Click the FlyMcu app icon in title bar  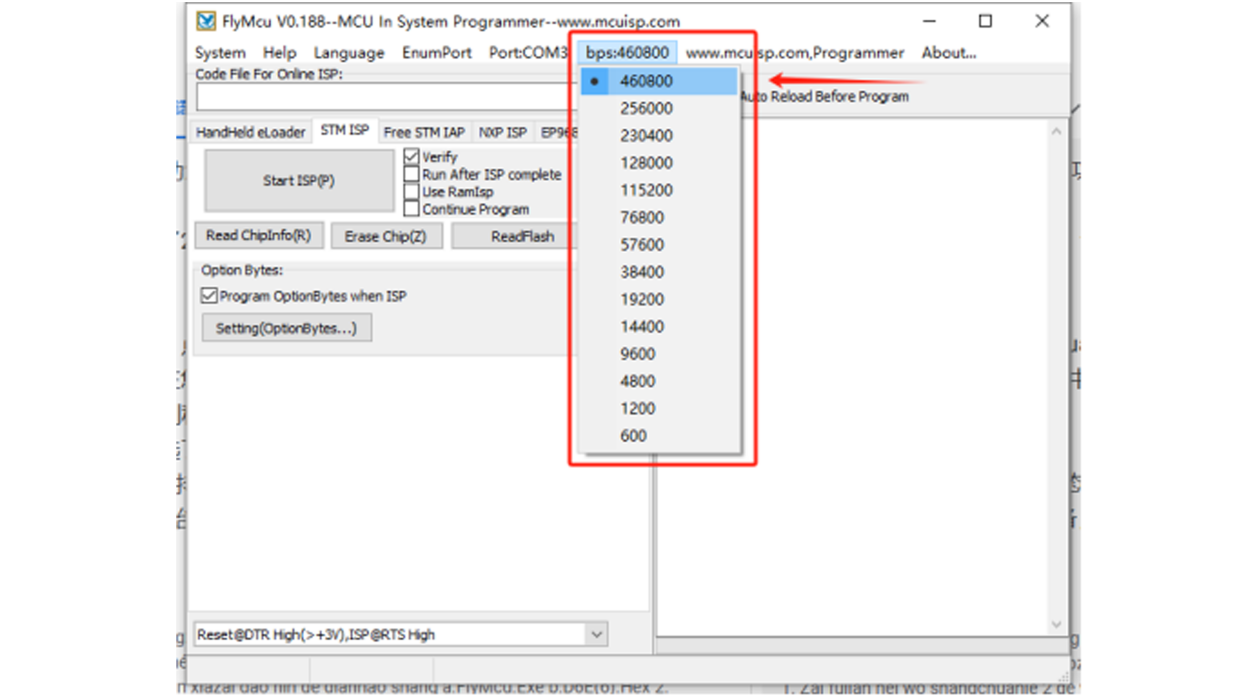tap(206, 21)
